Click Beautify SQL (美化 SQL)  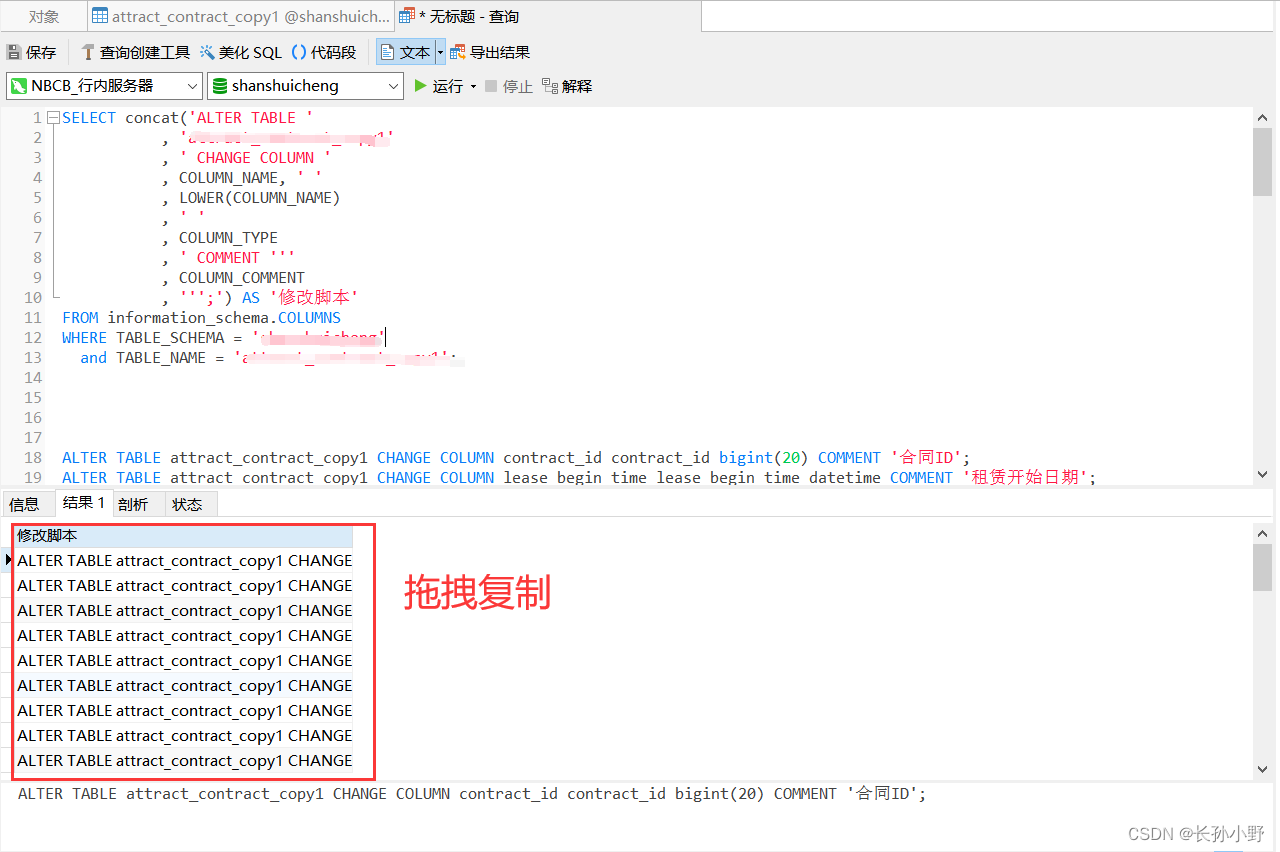(241, 52)
